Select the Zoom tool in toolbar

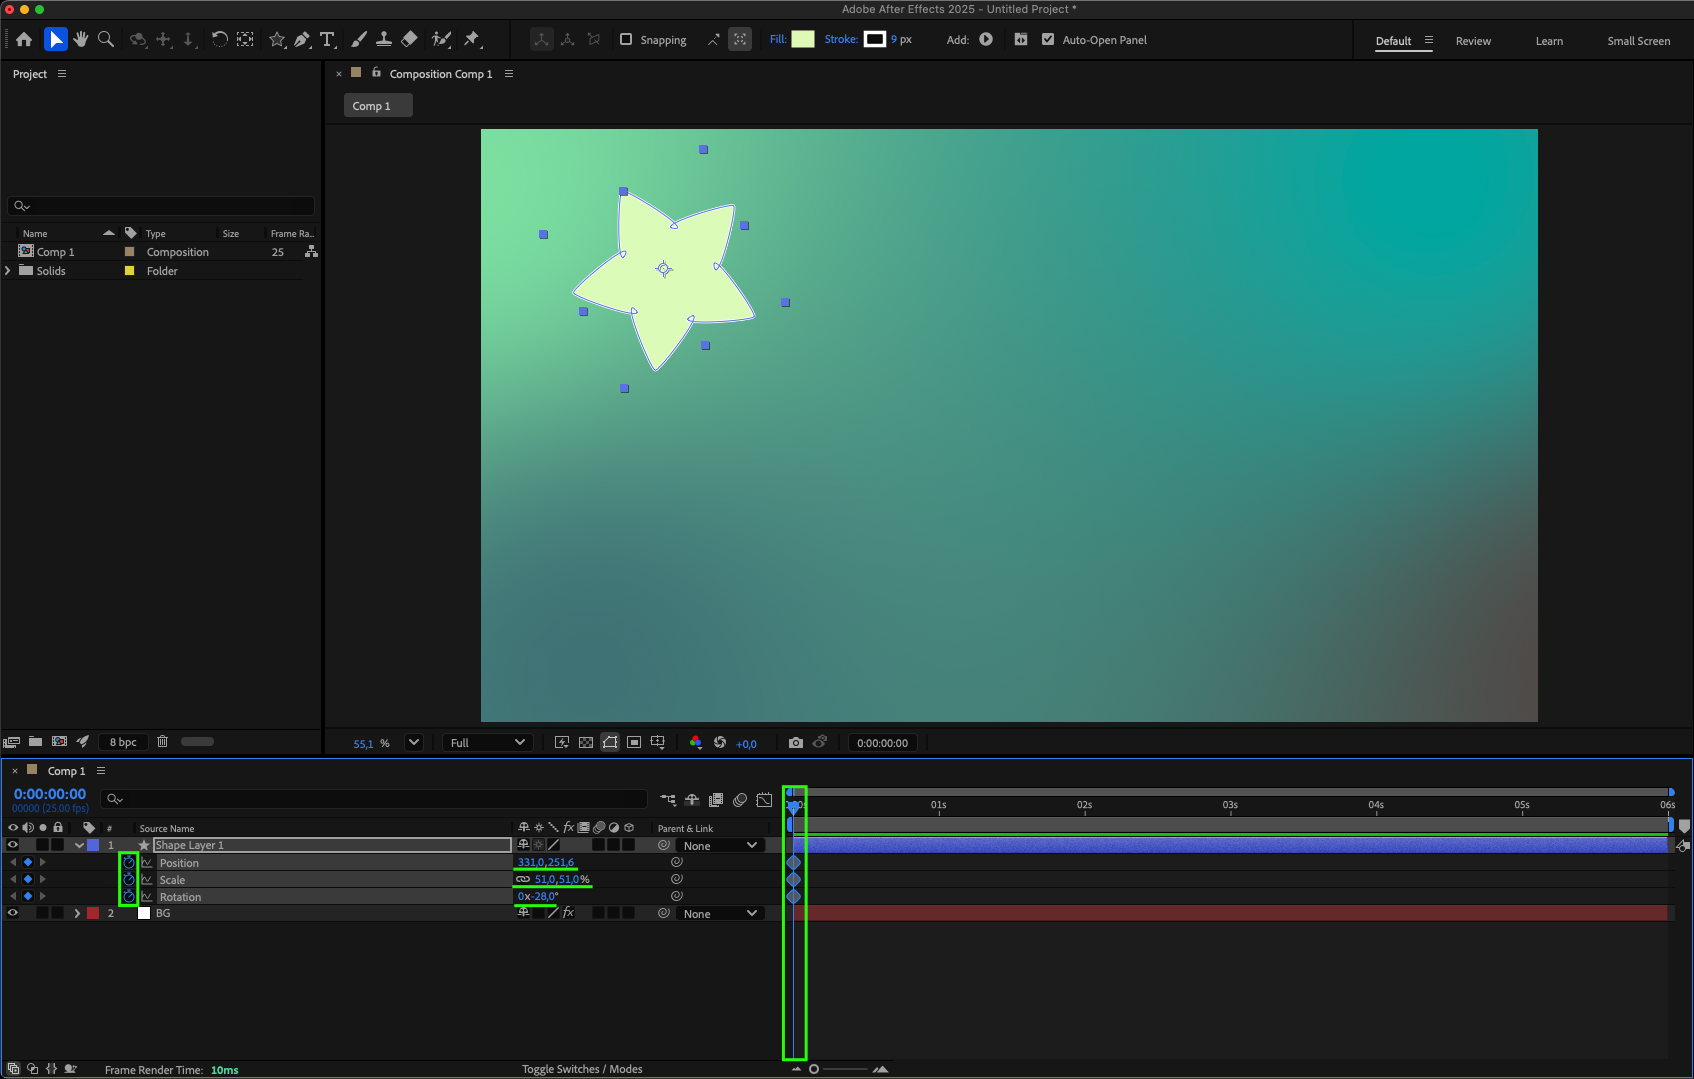point(106,39)
